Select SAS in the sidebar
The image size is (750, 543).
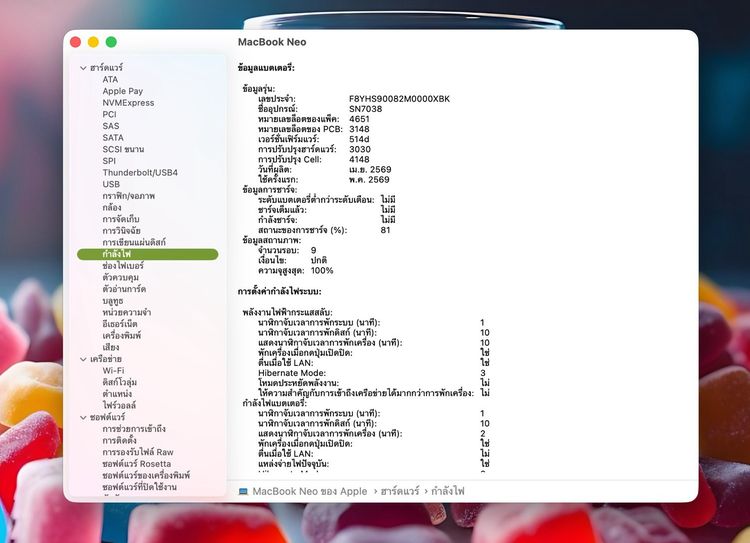110,126
